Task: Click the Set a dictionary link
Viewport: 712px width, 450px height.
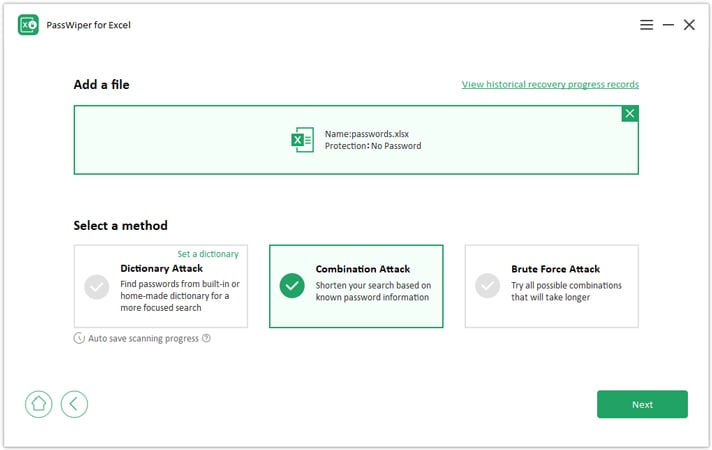Action: (208, 254)
